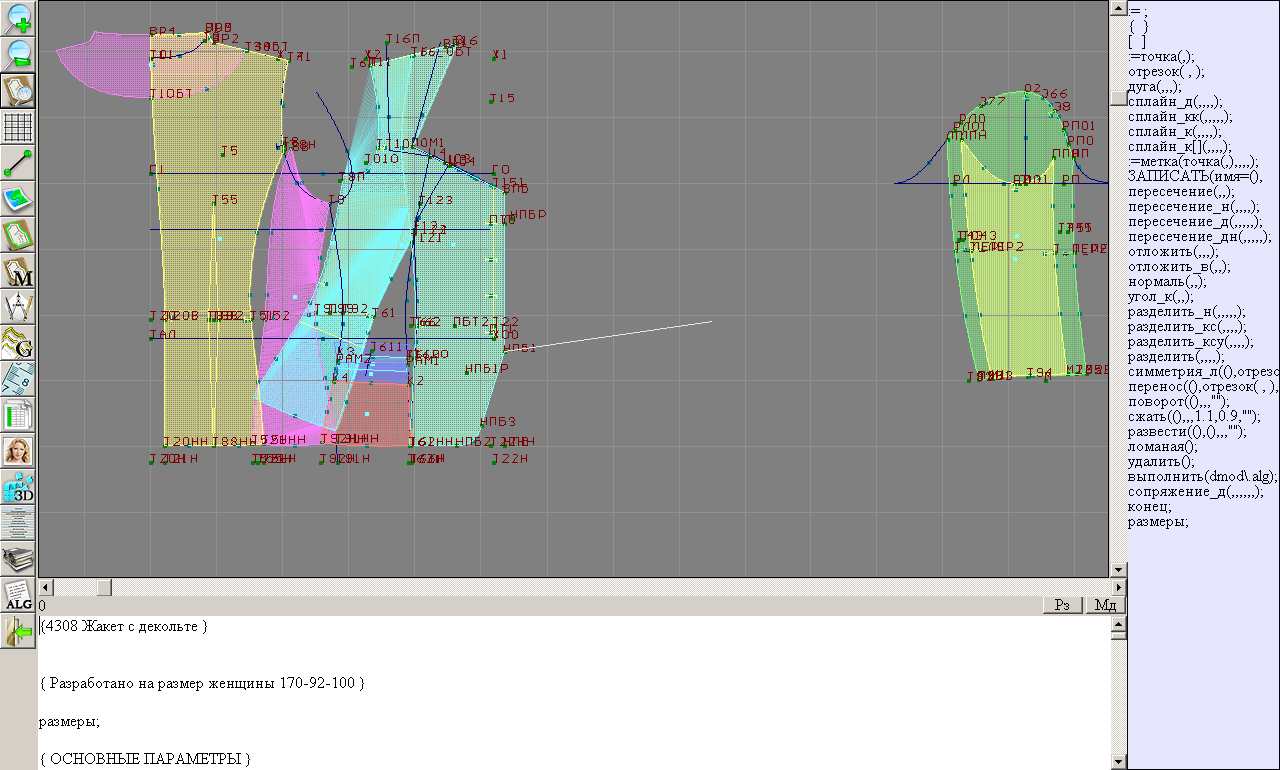Click the ALG algorithm icon
1280x770 pixels.
18,595
